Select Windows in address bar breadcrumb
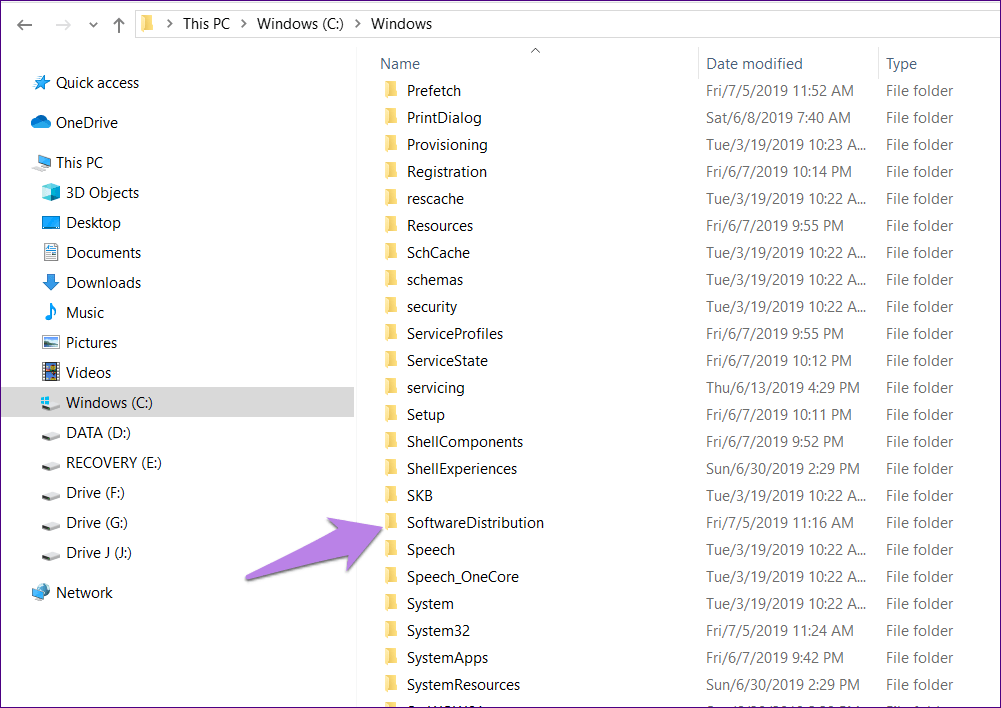 click(x=402, y=24)
